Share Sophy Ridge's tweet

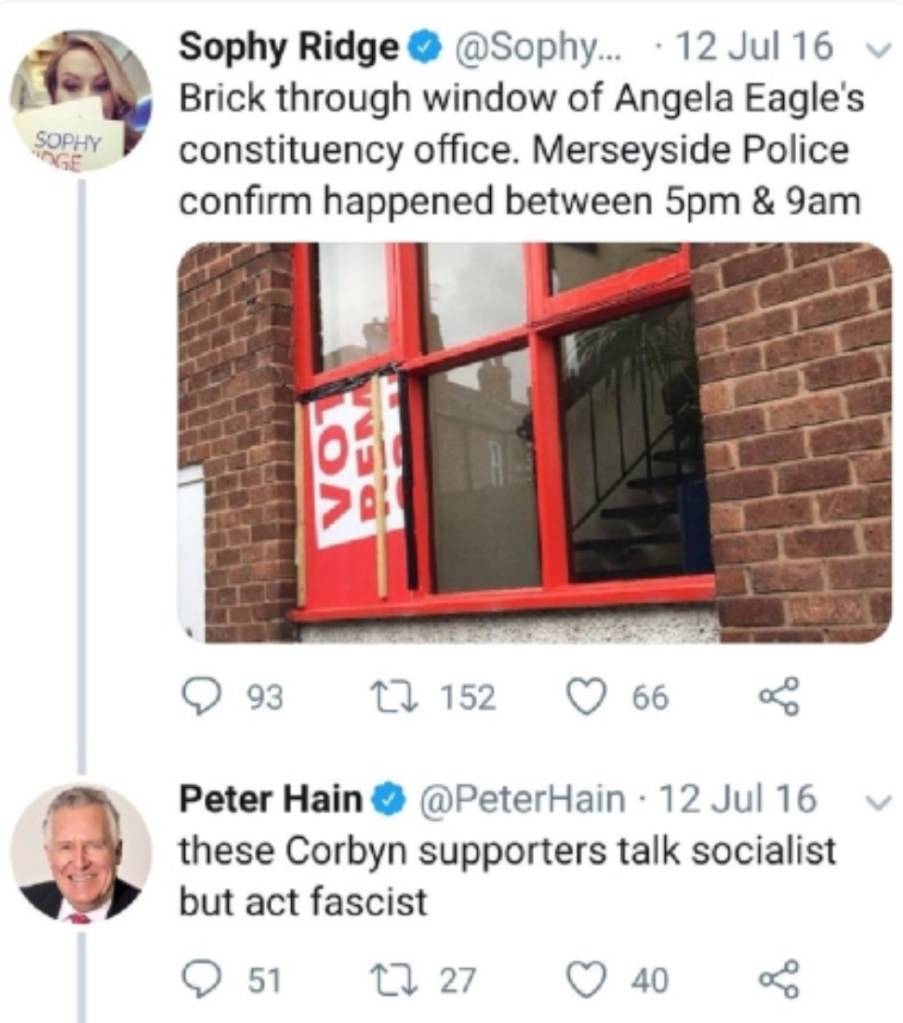[x=779, y=697]
